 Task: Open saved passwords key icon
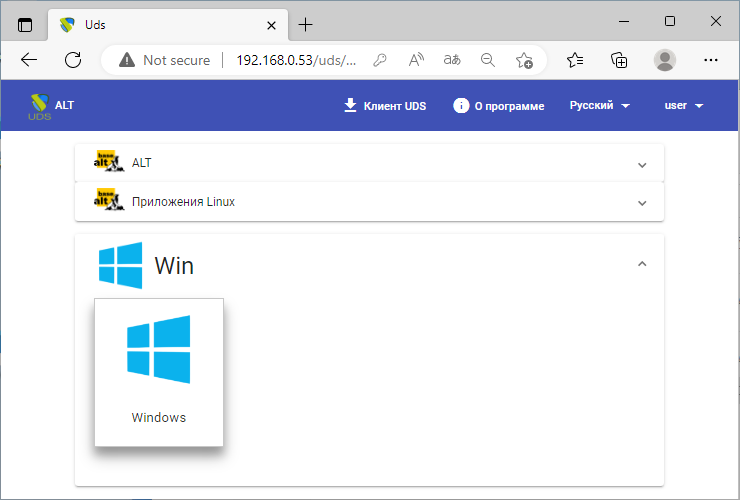tap(379, 60)
